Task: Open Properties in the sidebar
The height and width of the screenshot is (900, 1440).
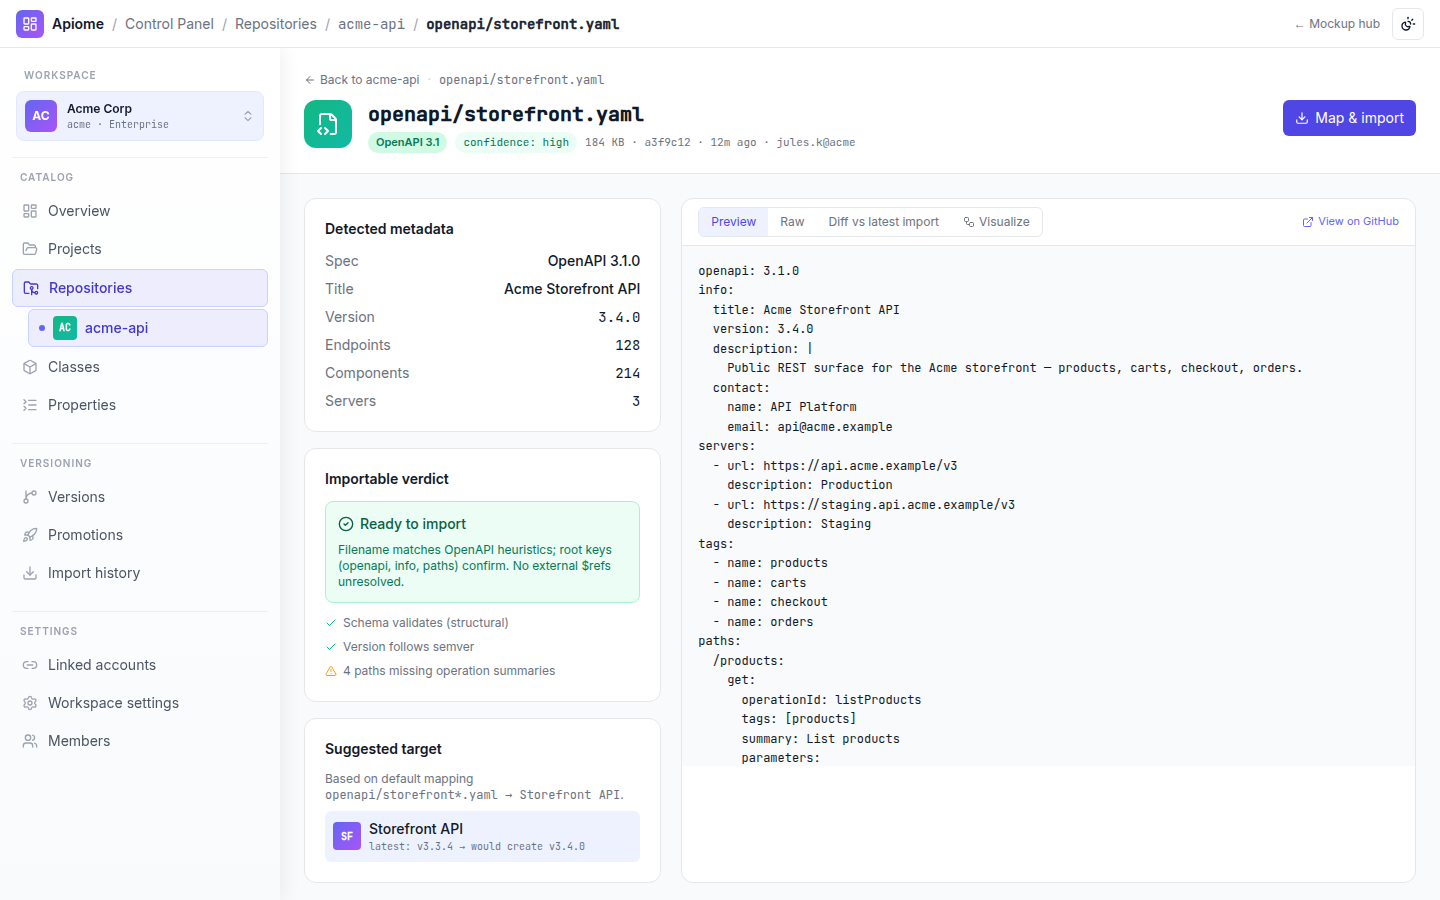Action: [x=140, y=405]
